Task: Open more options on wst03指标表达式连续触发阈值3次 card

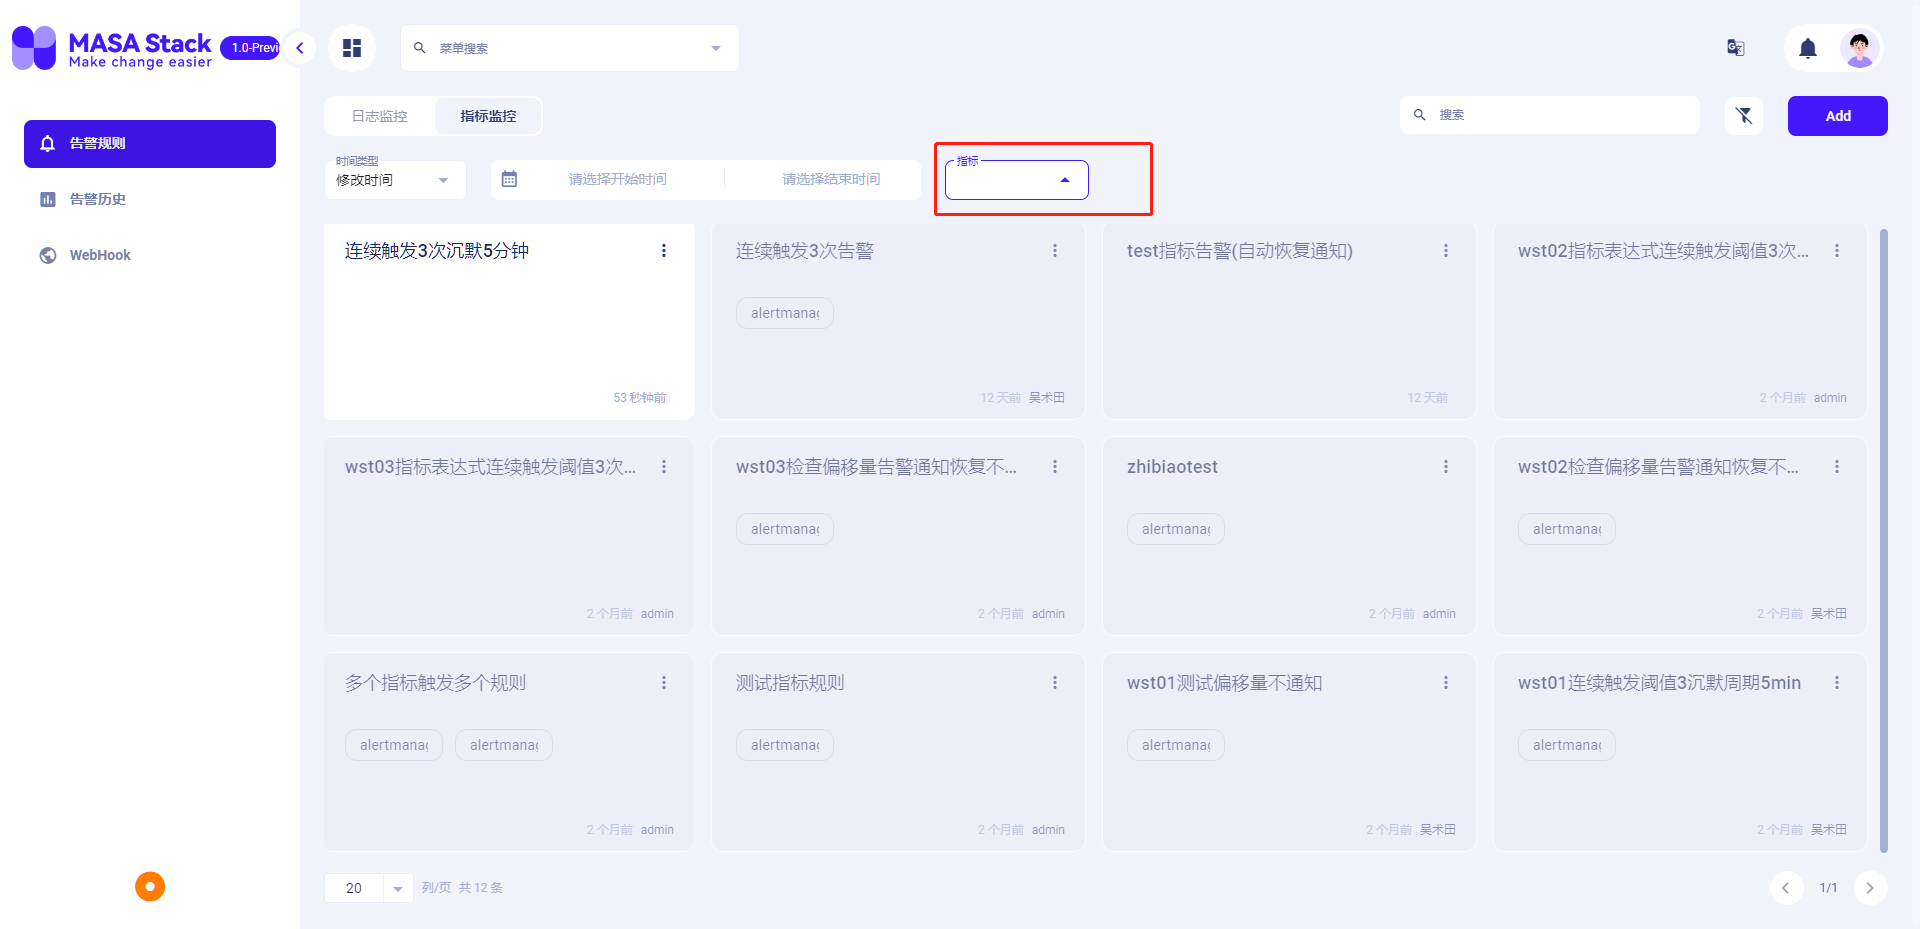Action: pyautogui.click(x=664, y=467)
